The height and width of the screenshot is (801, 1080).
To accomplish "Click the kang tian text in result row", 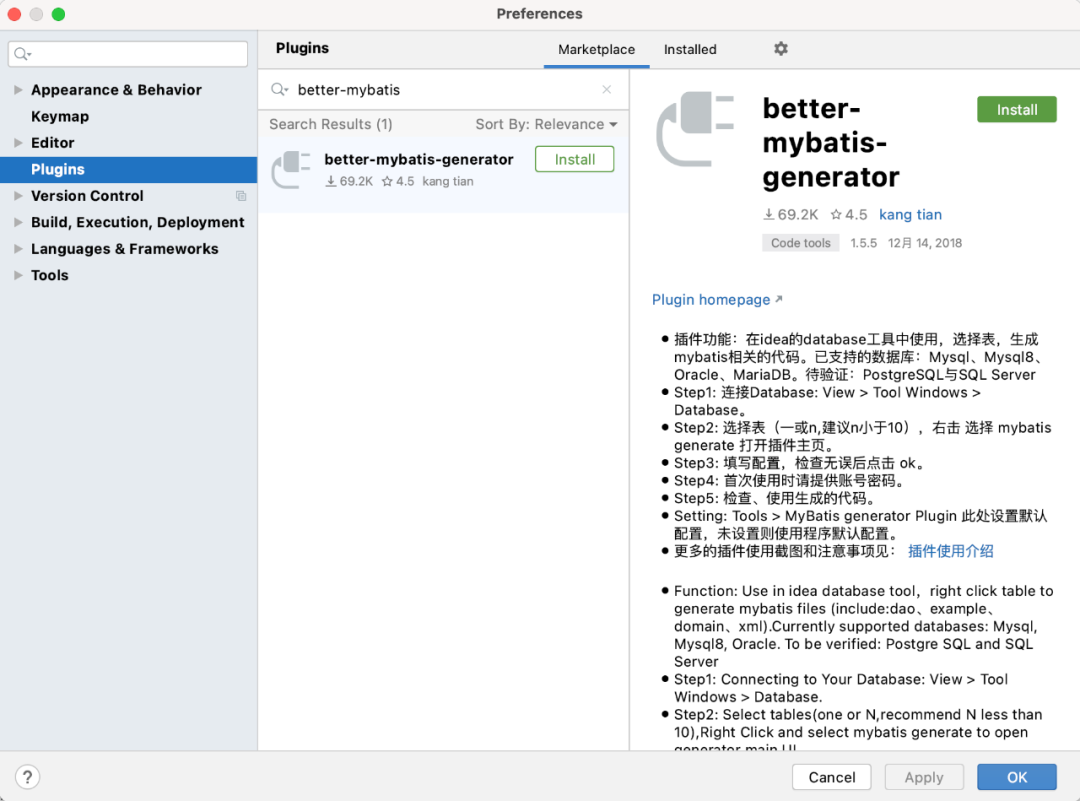I will 448,182.
